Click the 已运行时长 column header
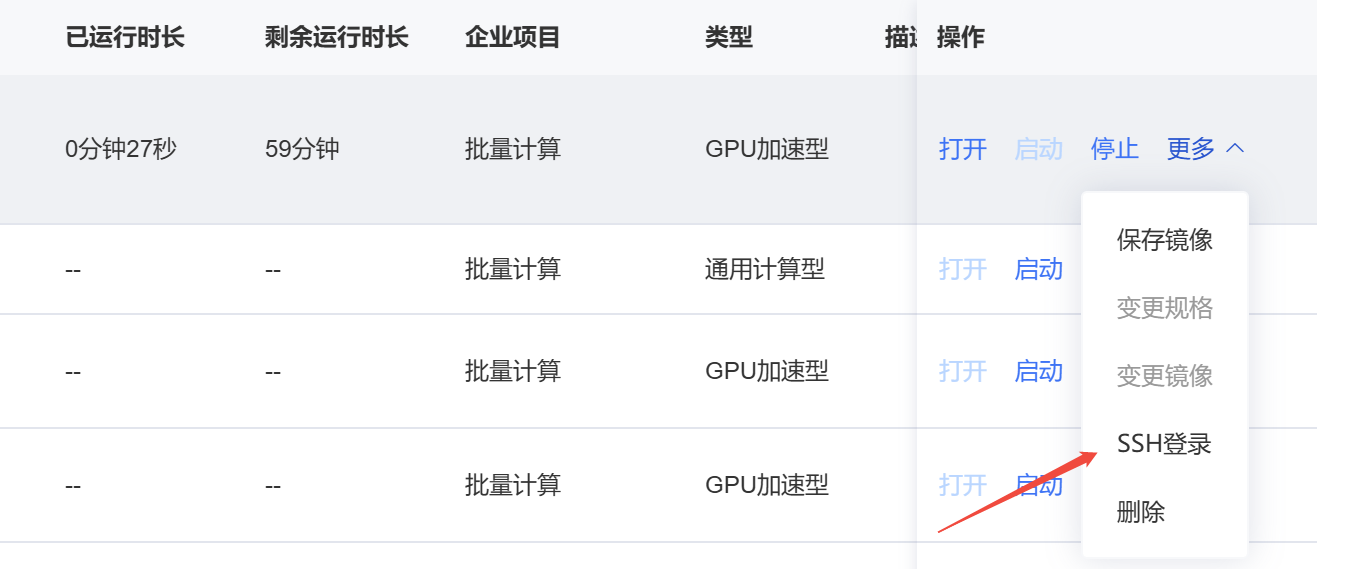The width and height of the screenshot is (1345, 569). (x=125, y=38)
